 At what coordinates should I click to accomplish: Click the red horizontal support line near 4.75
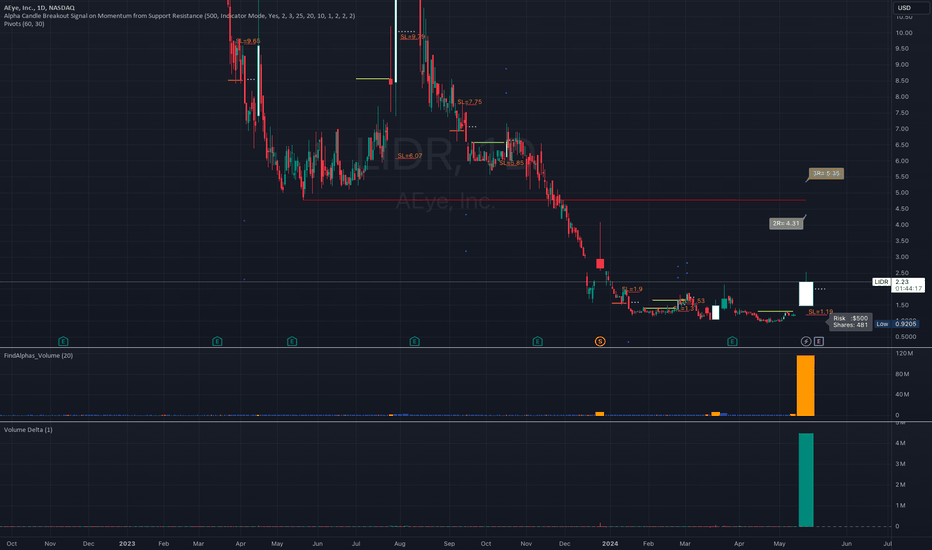coord(554,200)
